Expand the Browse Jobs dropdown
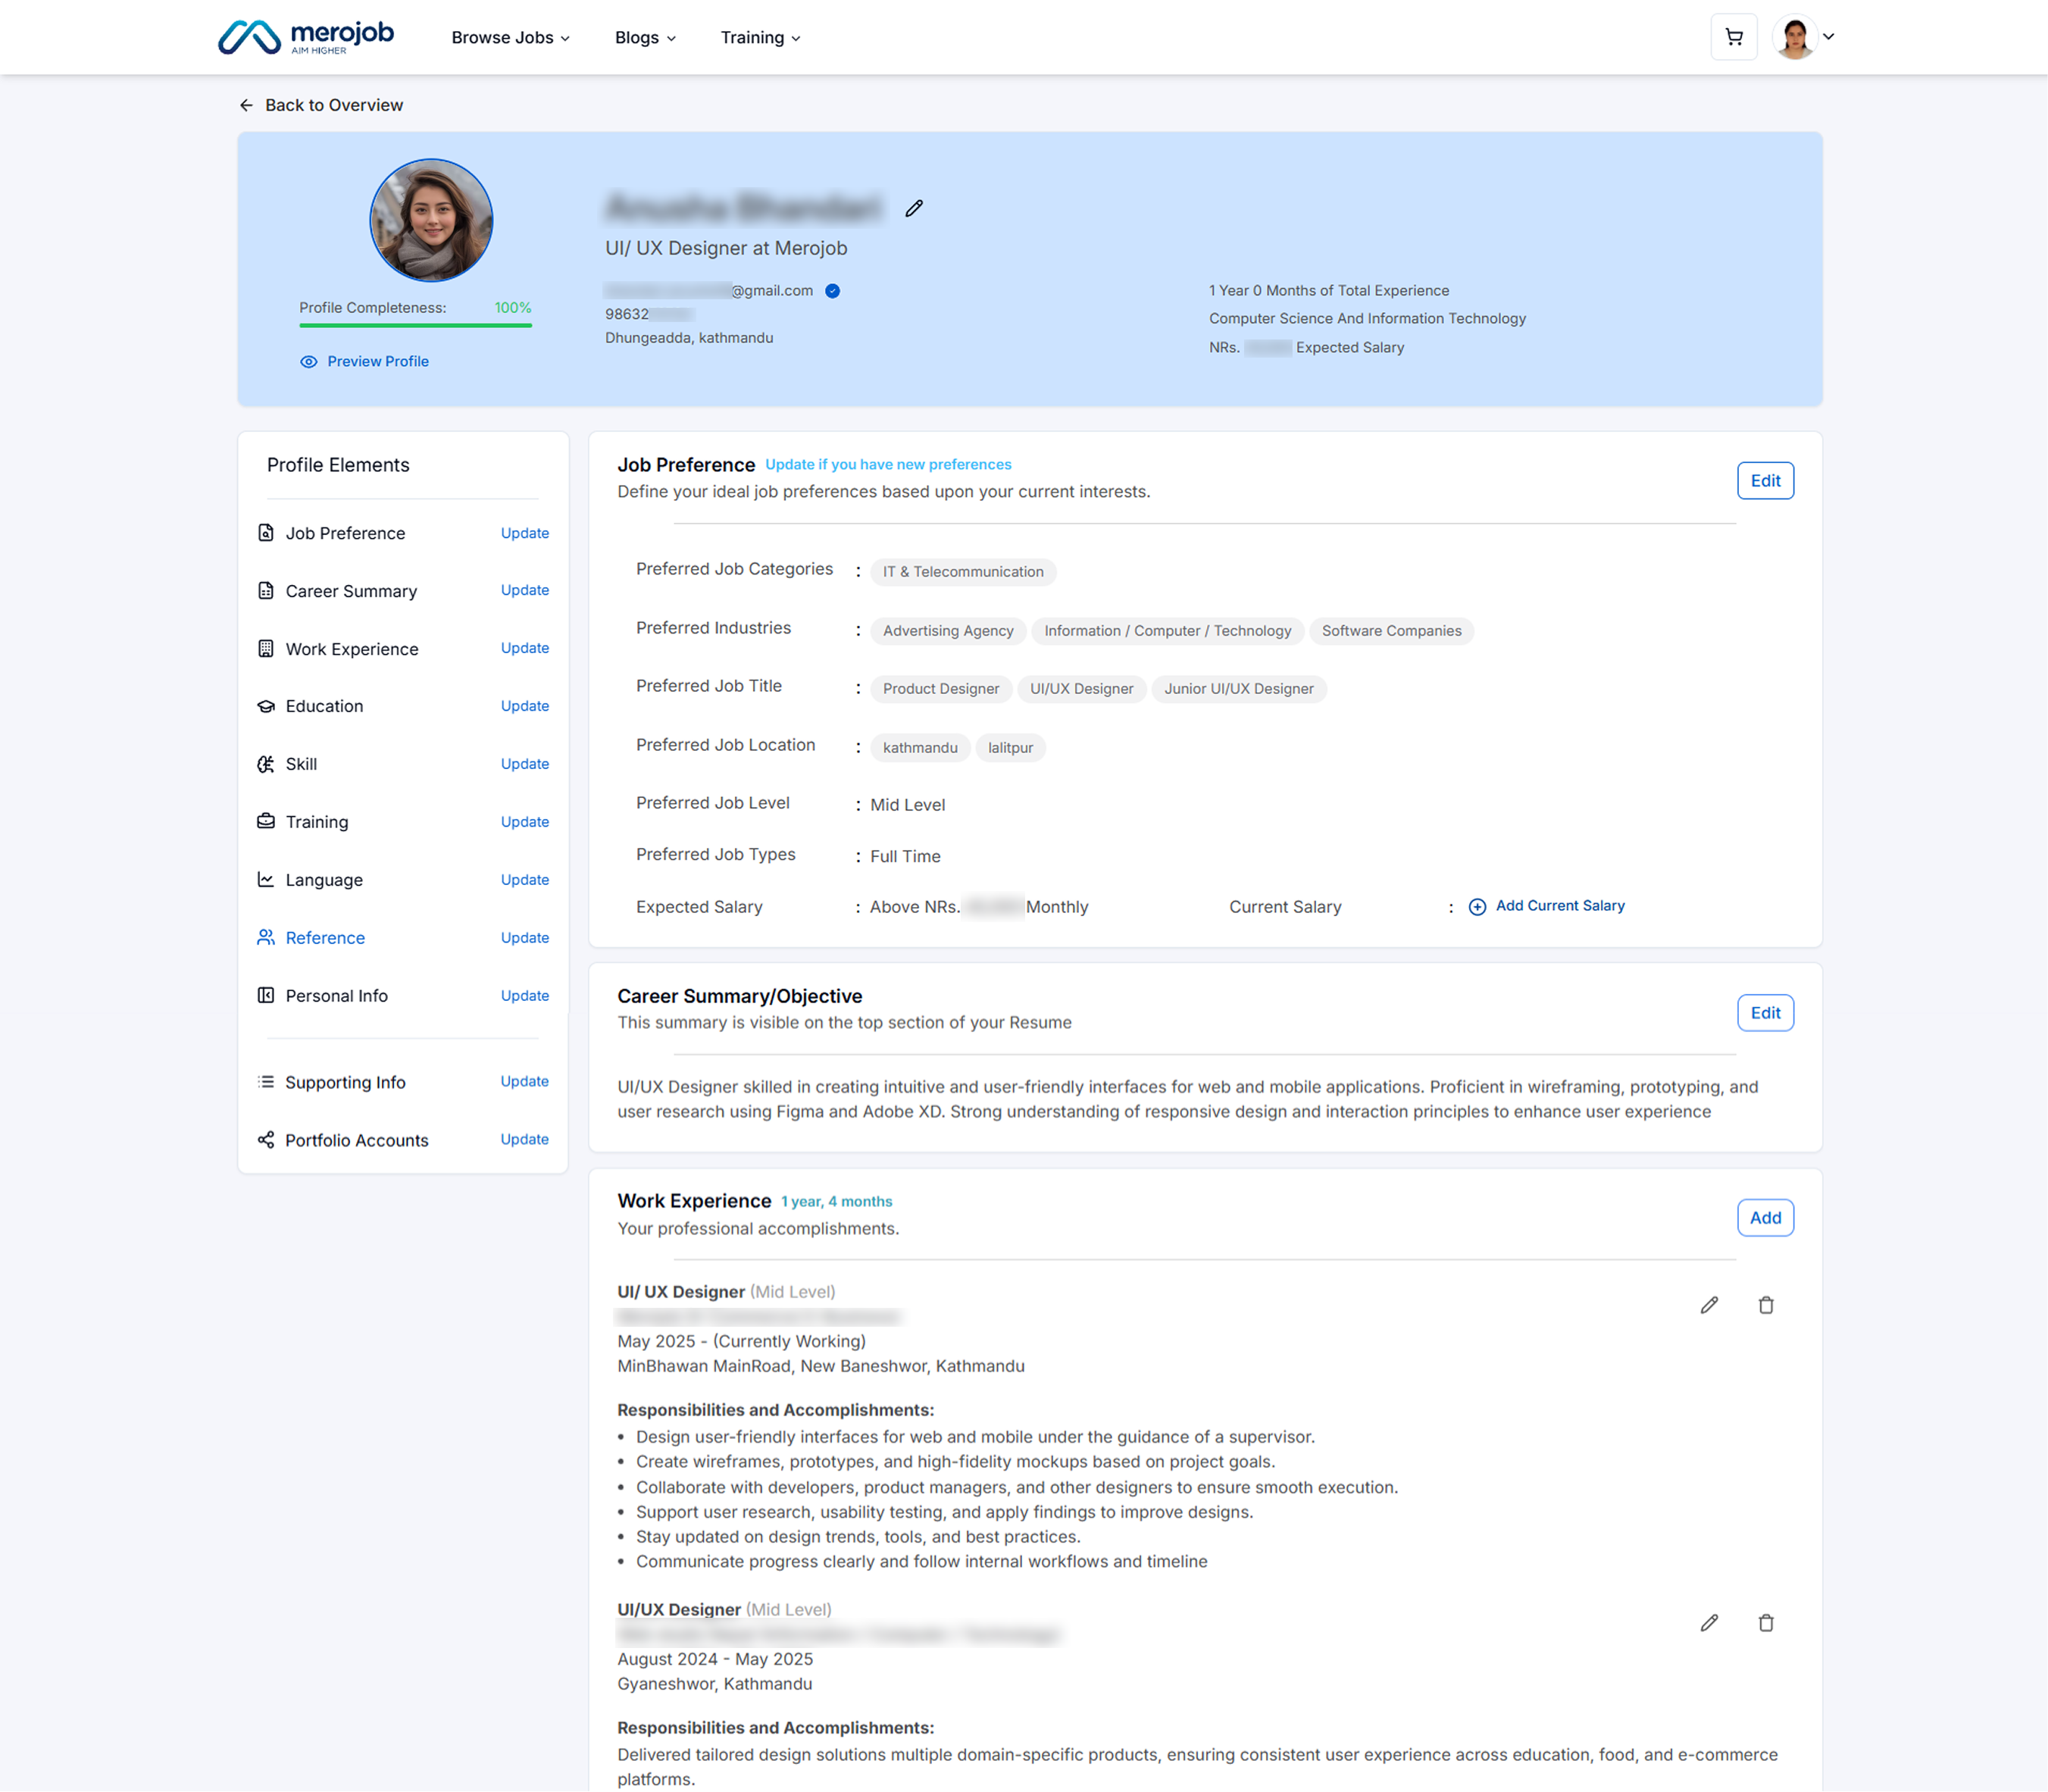This screenshot has height=1792, width=2048. pyautogui.click(x=510, y=37)
